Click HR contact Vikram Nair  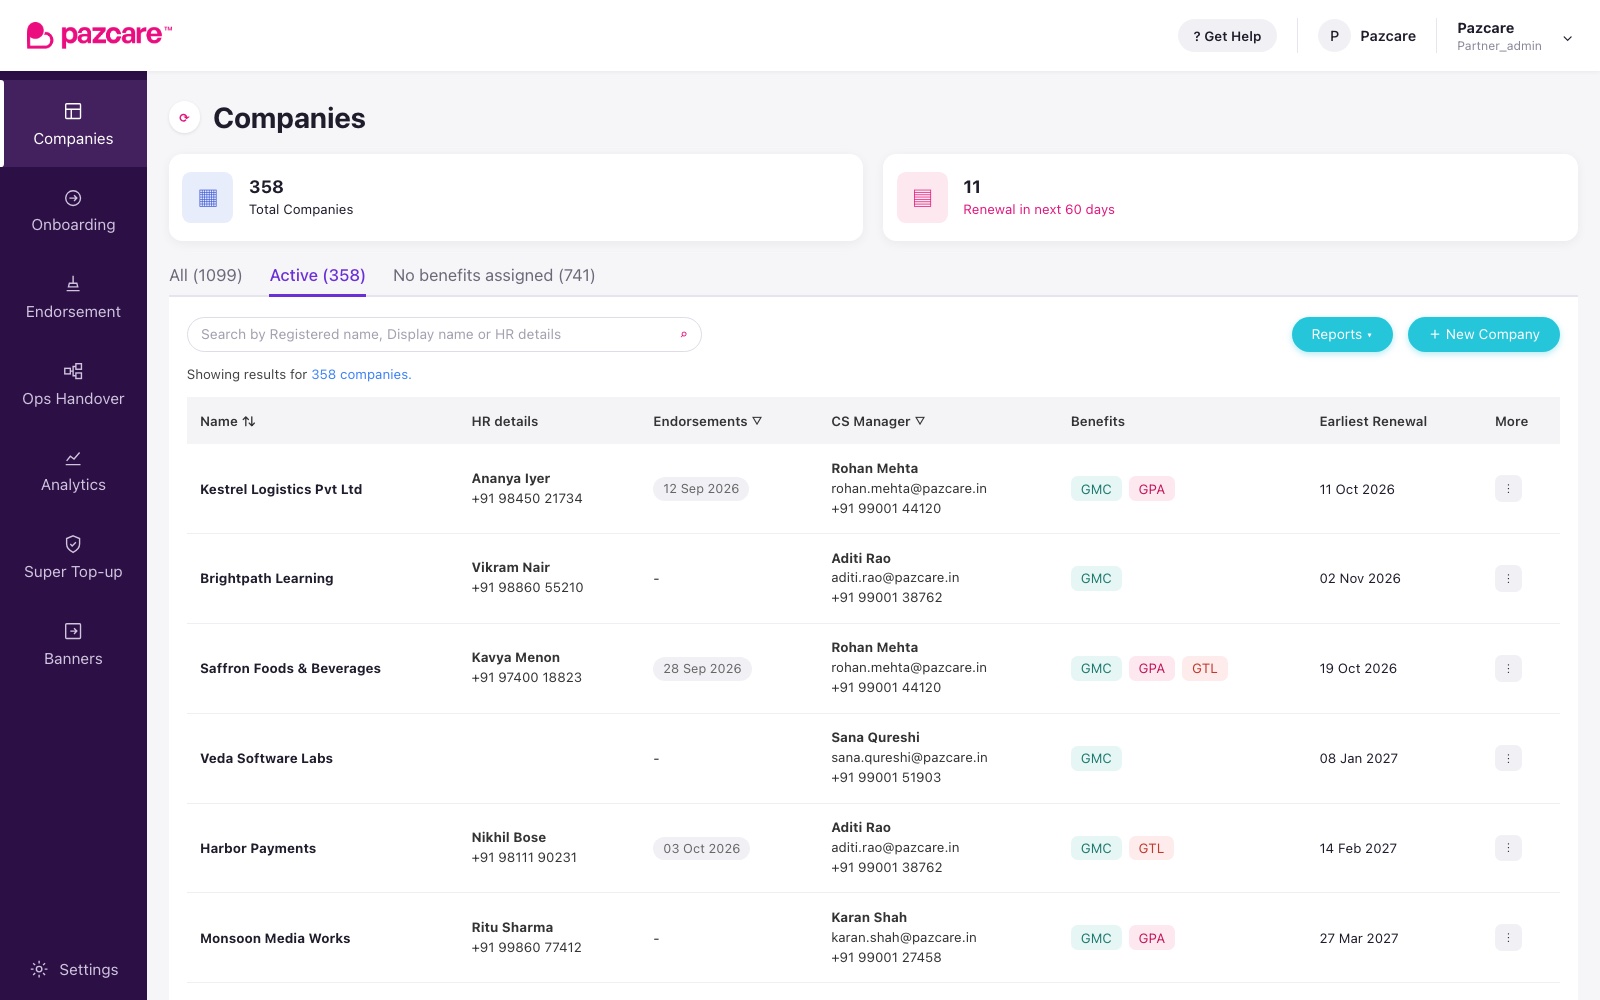511,567
